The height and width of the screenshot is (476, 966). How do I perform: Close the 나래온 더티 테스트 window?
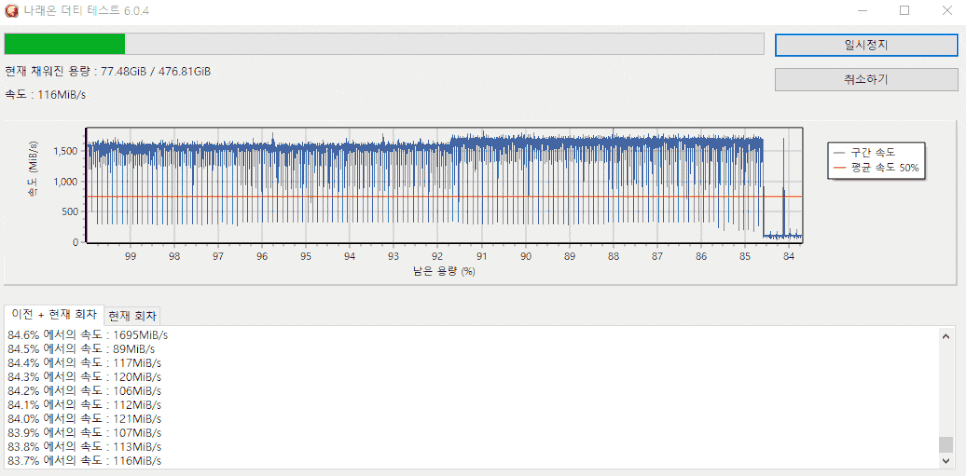click(x=947, y=11)
